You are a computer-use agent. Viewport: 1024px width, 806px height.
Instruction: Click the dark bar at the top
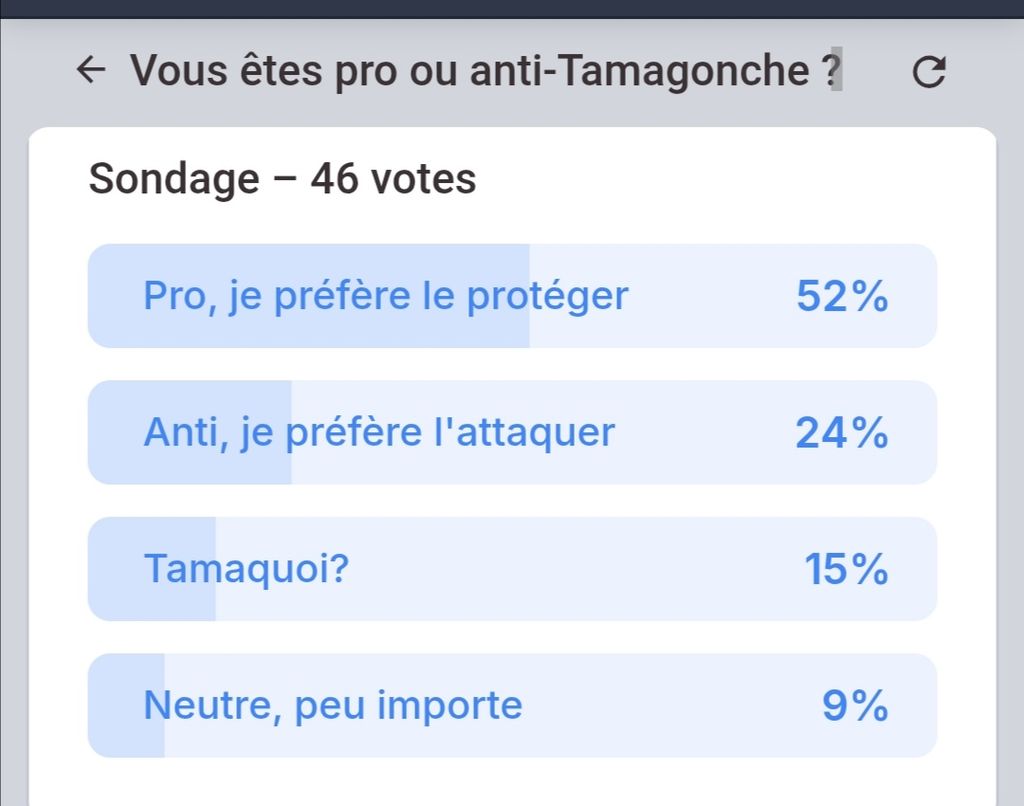512,8
